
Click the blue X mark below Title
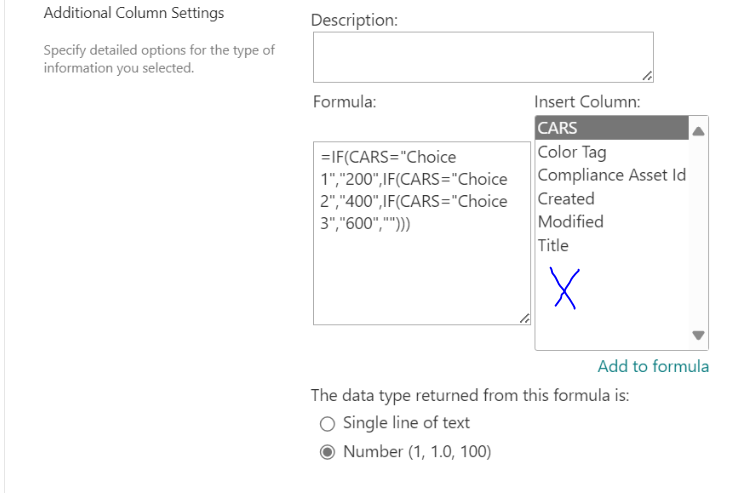tap(564, 288)
